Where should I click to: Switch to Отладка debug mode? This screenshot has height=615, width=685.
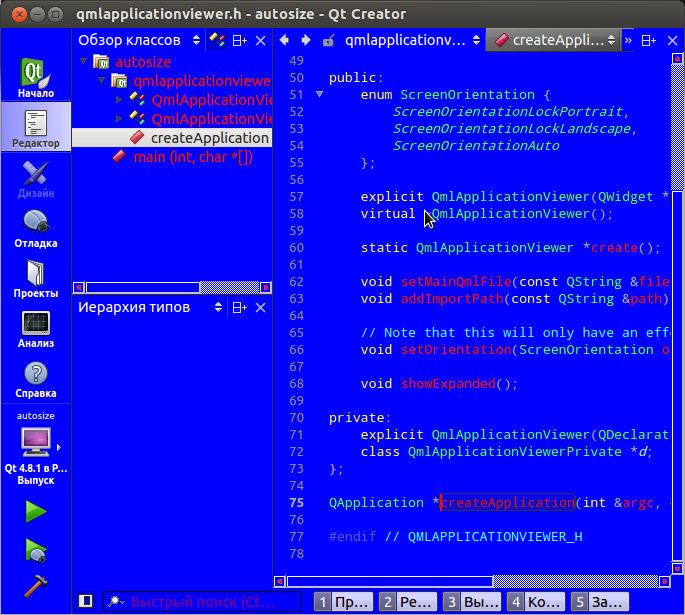(x=36, y=228)
